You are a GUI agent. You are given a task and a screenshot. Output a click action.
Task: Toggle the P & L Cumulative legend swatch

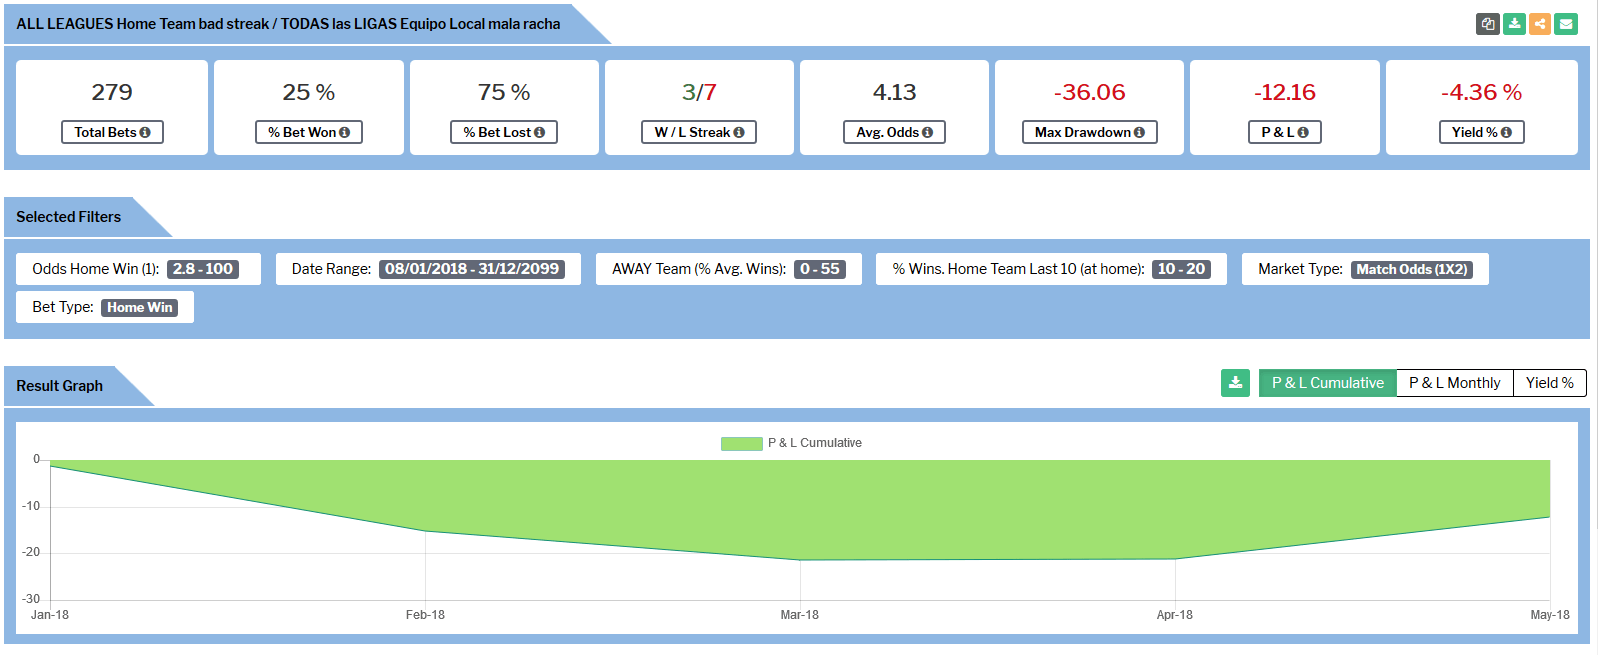tap(741, 443)
